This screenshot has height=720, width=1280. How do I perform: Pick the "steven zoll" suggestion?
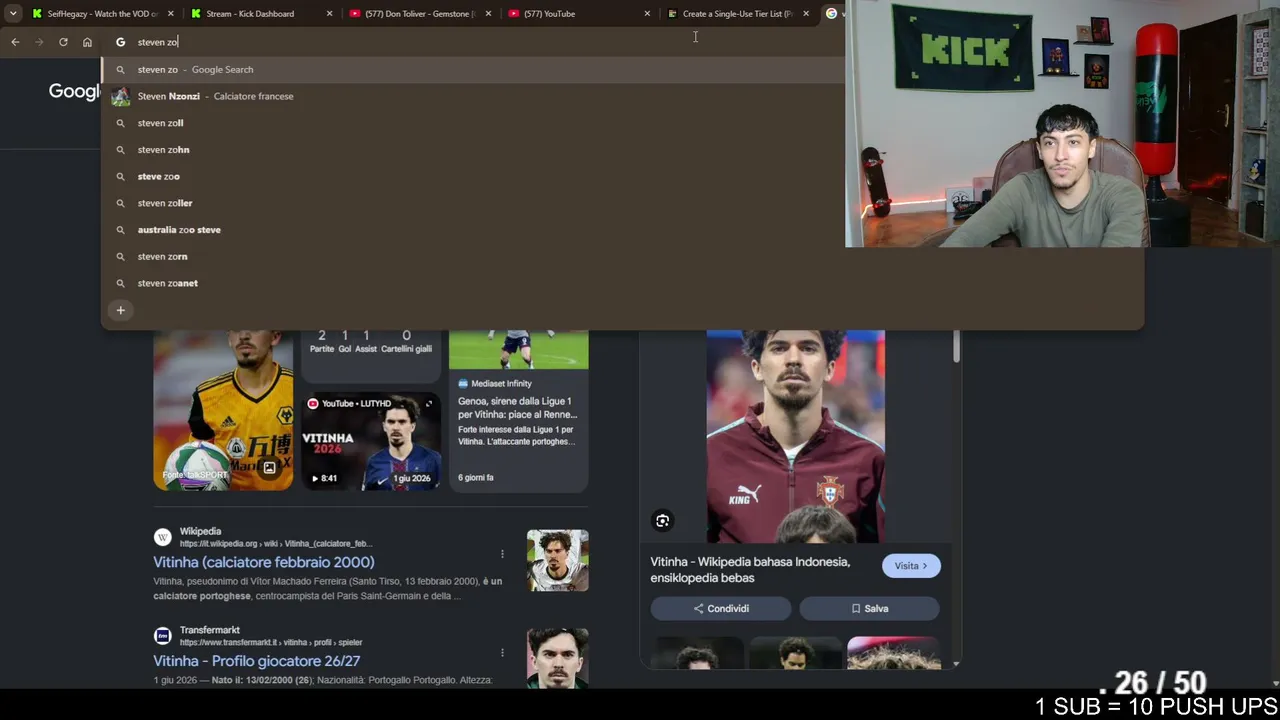click(472, 123)
